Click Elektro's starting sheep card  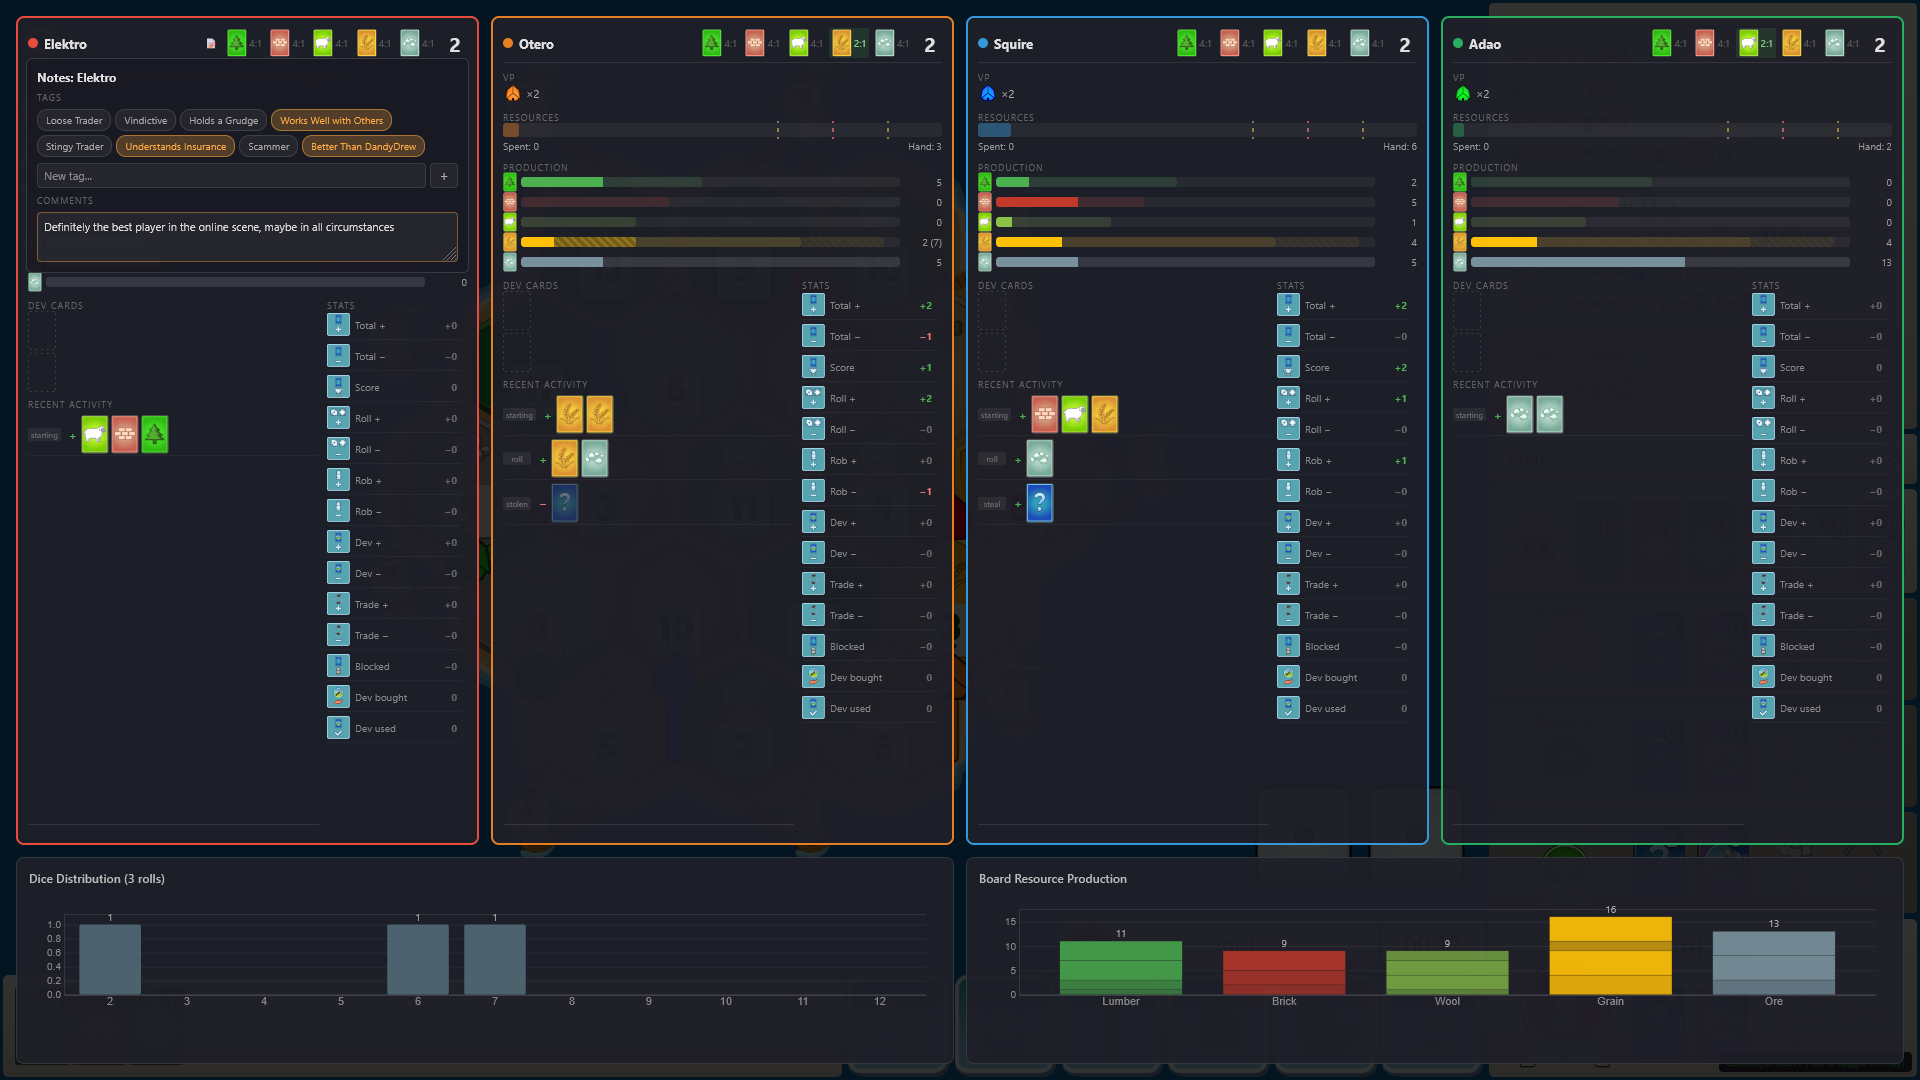point(95,434)
